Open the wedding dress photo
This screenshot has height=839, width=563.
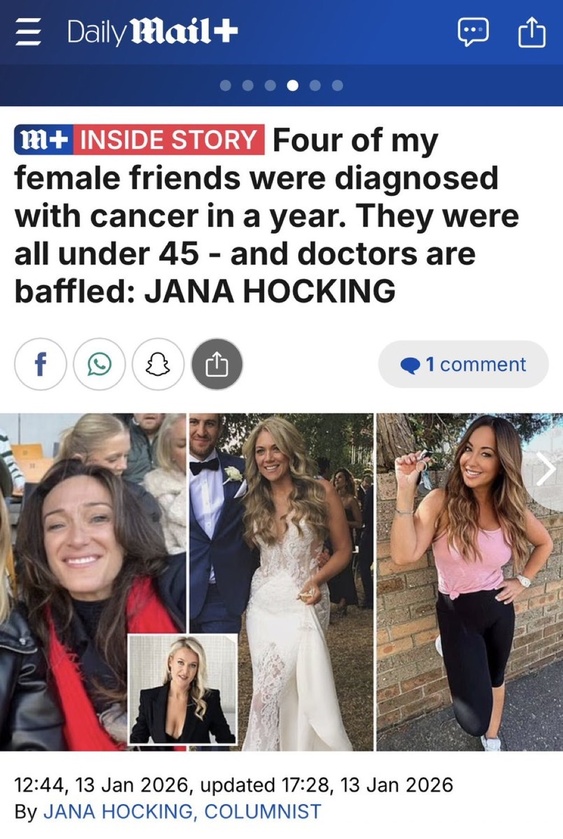pyautogui.click(x=282, y=582)
